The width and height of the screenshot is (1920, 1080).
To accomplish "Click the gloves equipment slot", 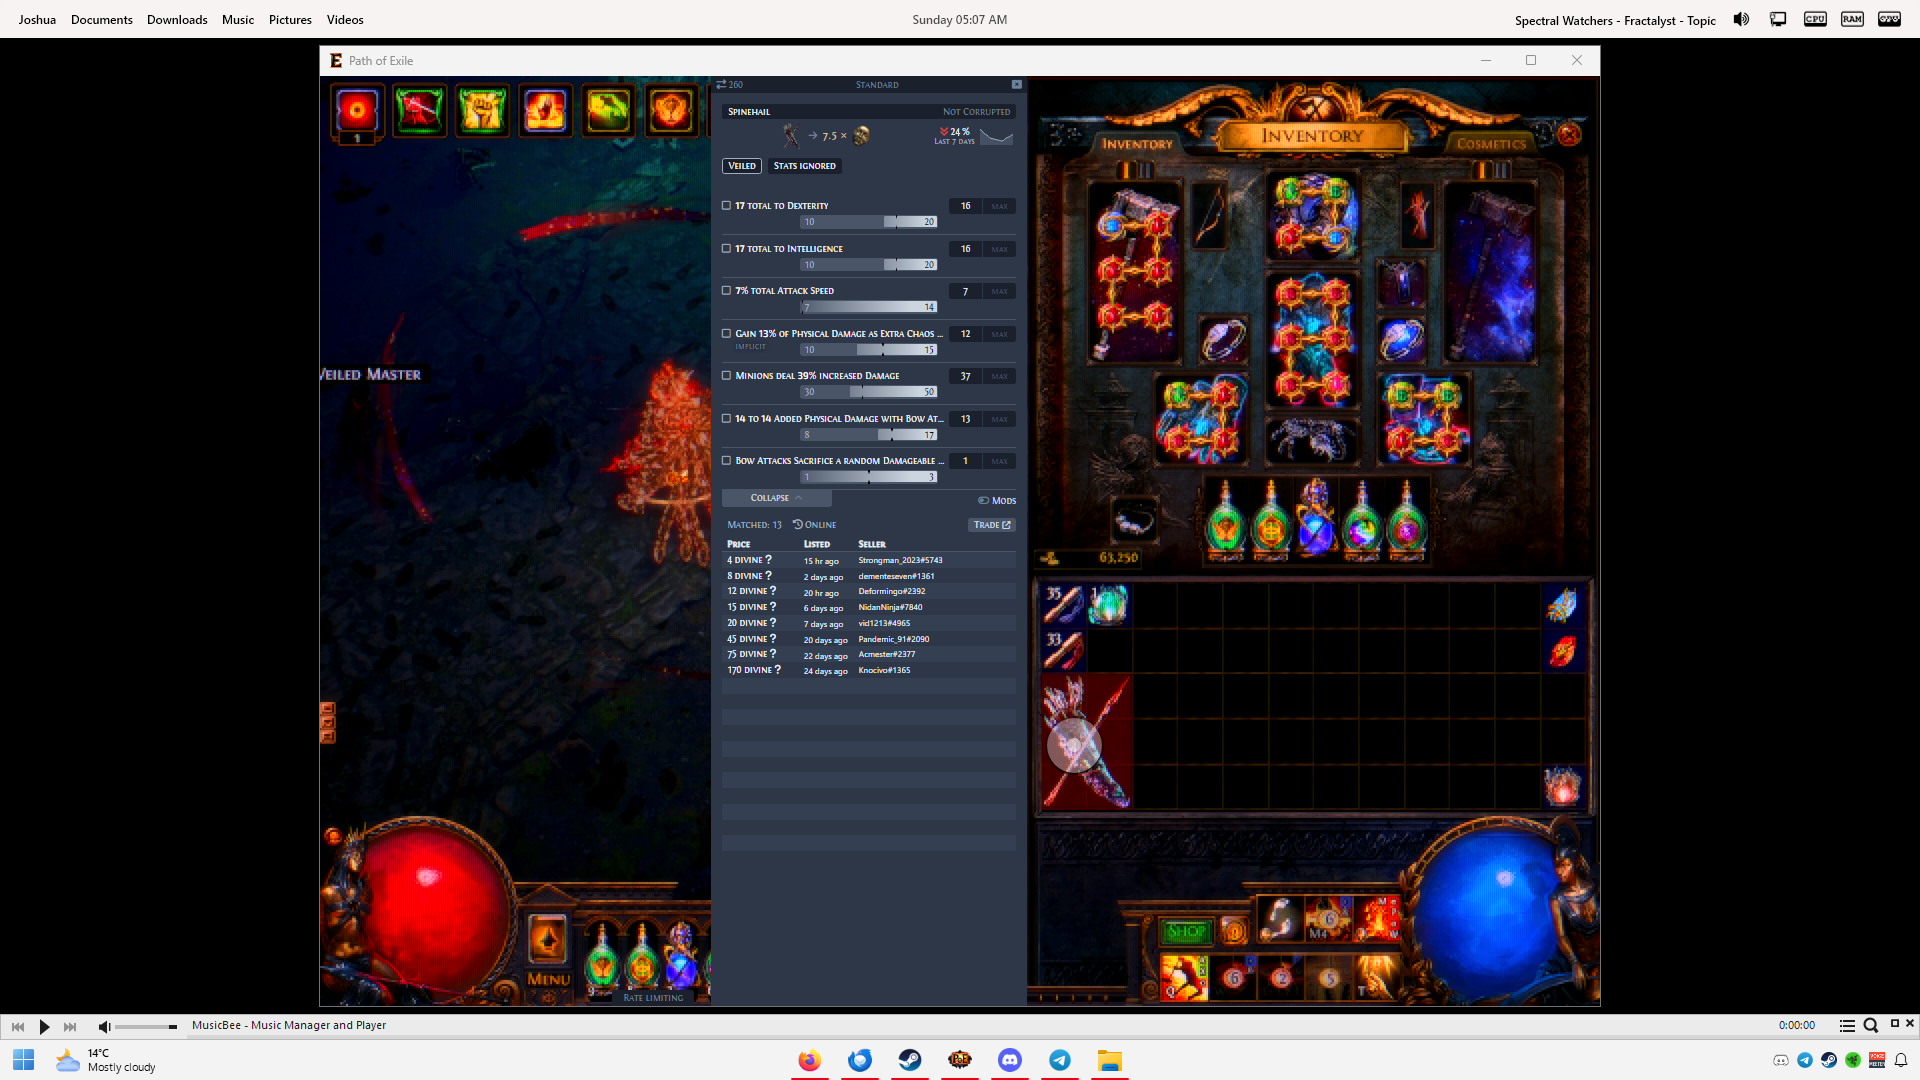I will pyautogui.click(x=1201, y=419).
